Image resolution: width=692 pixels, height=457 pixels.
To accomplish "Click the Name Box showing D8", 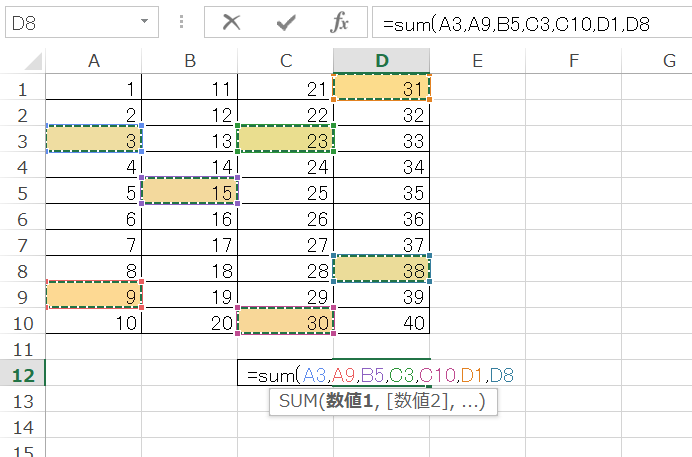I will click(82, 22).
